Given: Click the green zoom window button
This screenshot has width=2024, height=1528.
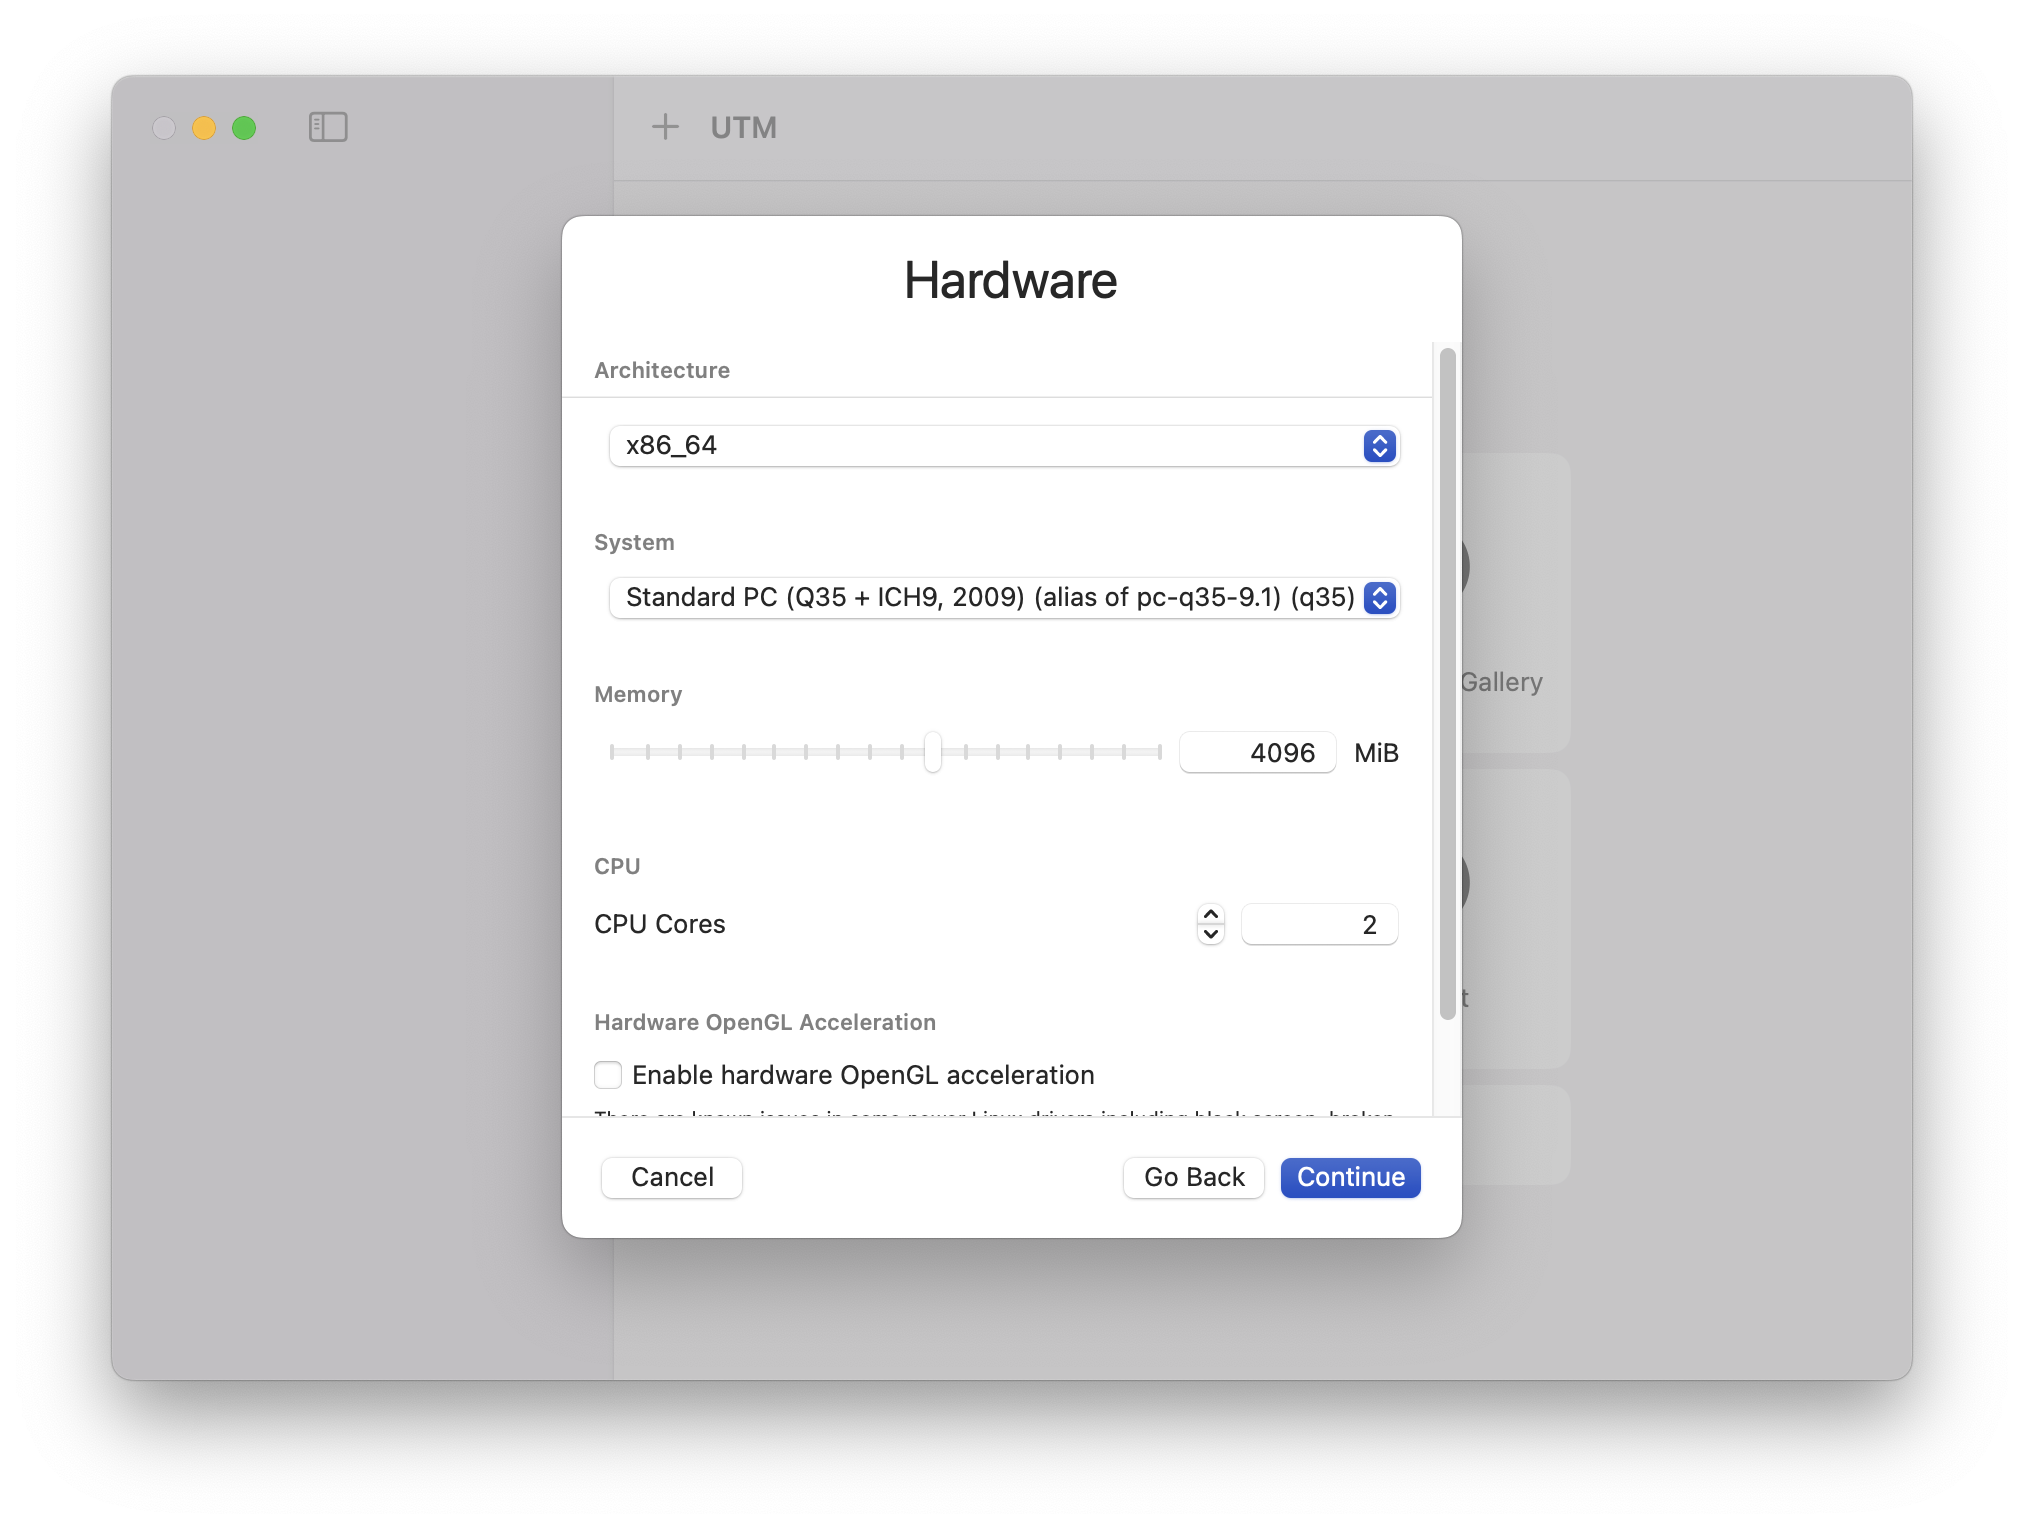Looking at the screenshot, I should click(x=244, y=128).
